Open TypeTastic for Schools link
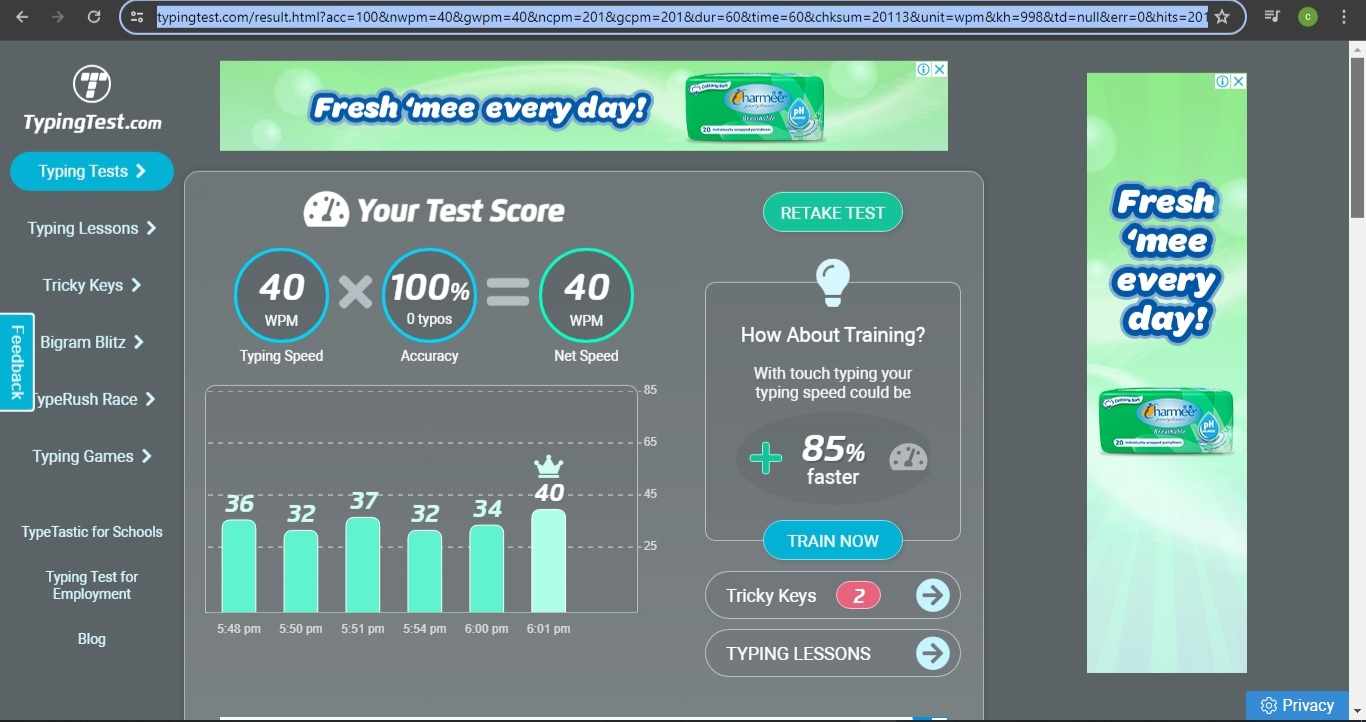1366x722 pixels. (x=92, y=532)
